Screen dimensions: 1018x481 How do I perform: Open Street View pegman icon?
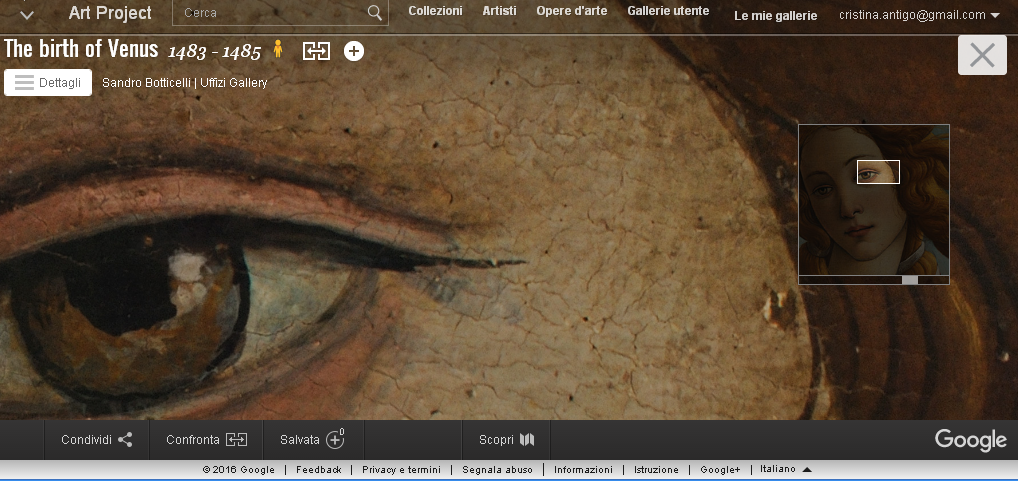[278, 49]
